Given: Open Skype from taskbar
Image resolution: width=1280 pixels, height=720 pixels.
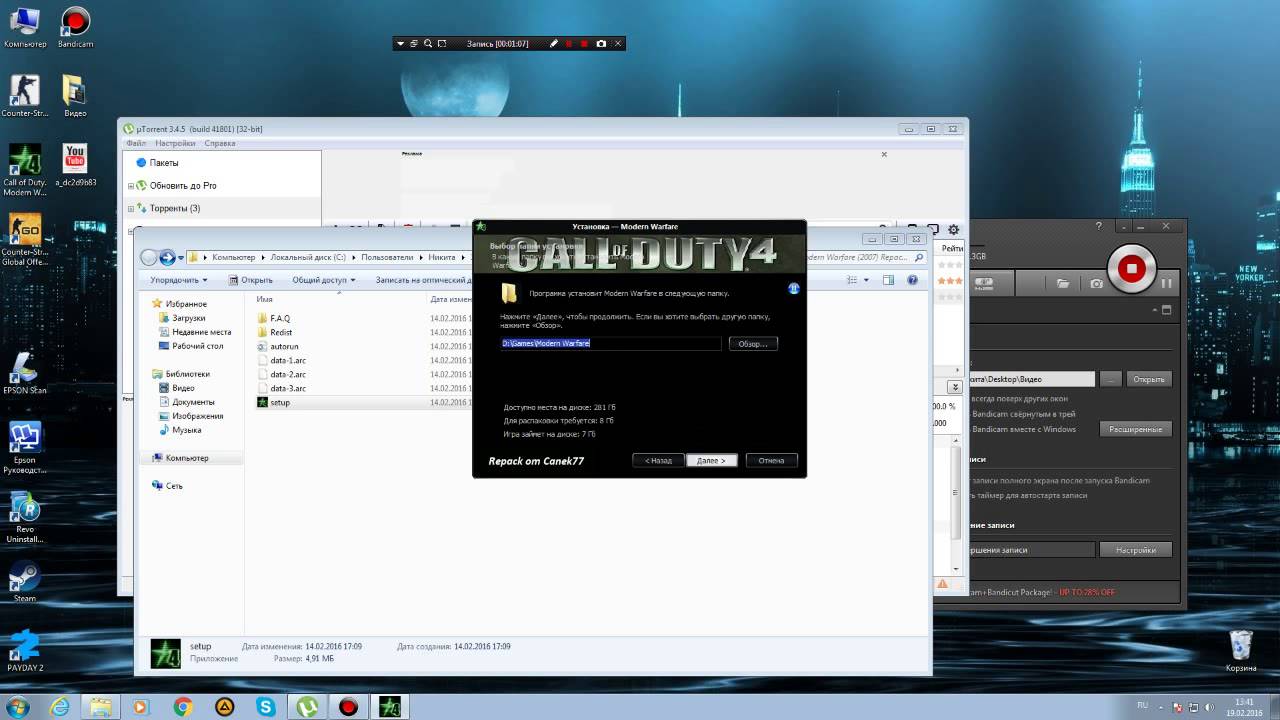Looking at the screenshot, I should [x=266, y=707].
